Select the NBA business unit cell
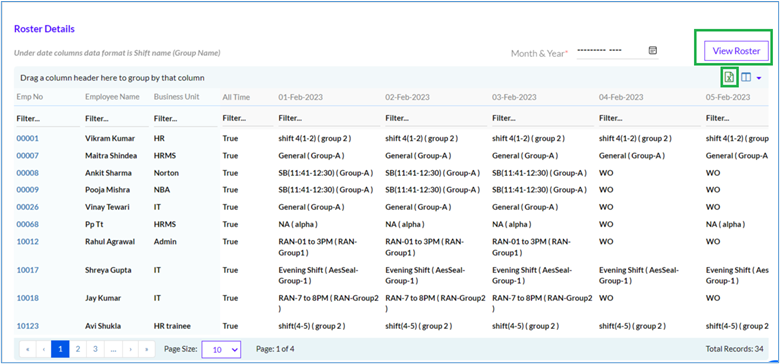 click(x=161, y=190)
